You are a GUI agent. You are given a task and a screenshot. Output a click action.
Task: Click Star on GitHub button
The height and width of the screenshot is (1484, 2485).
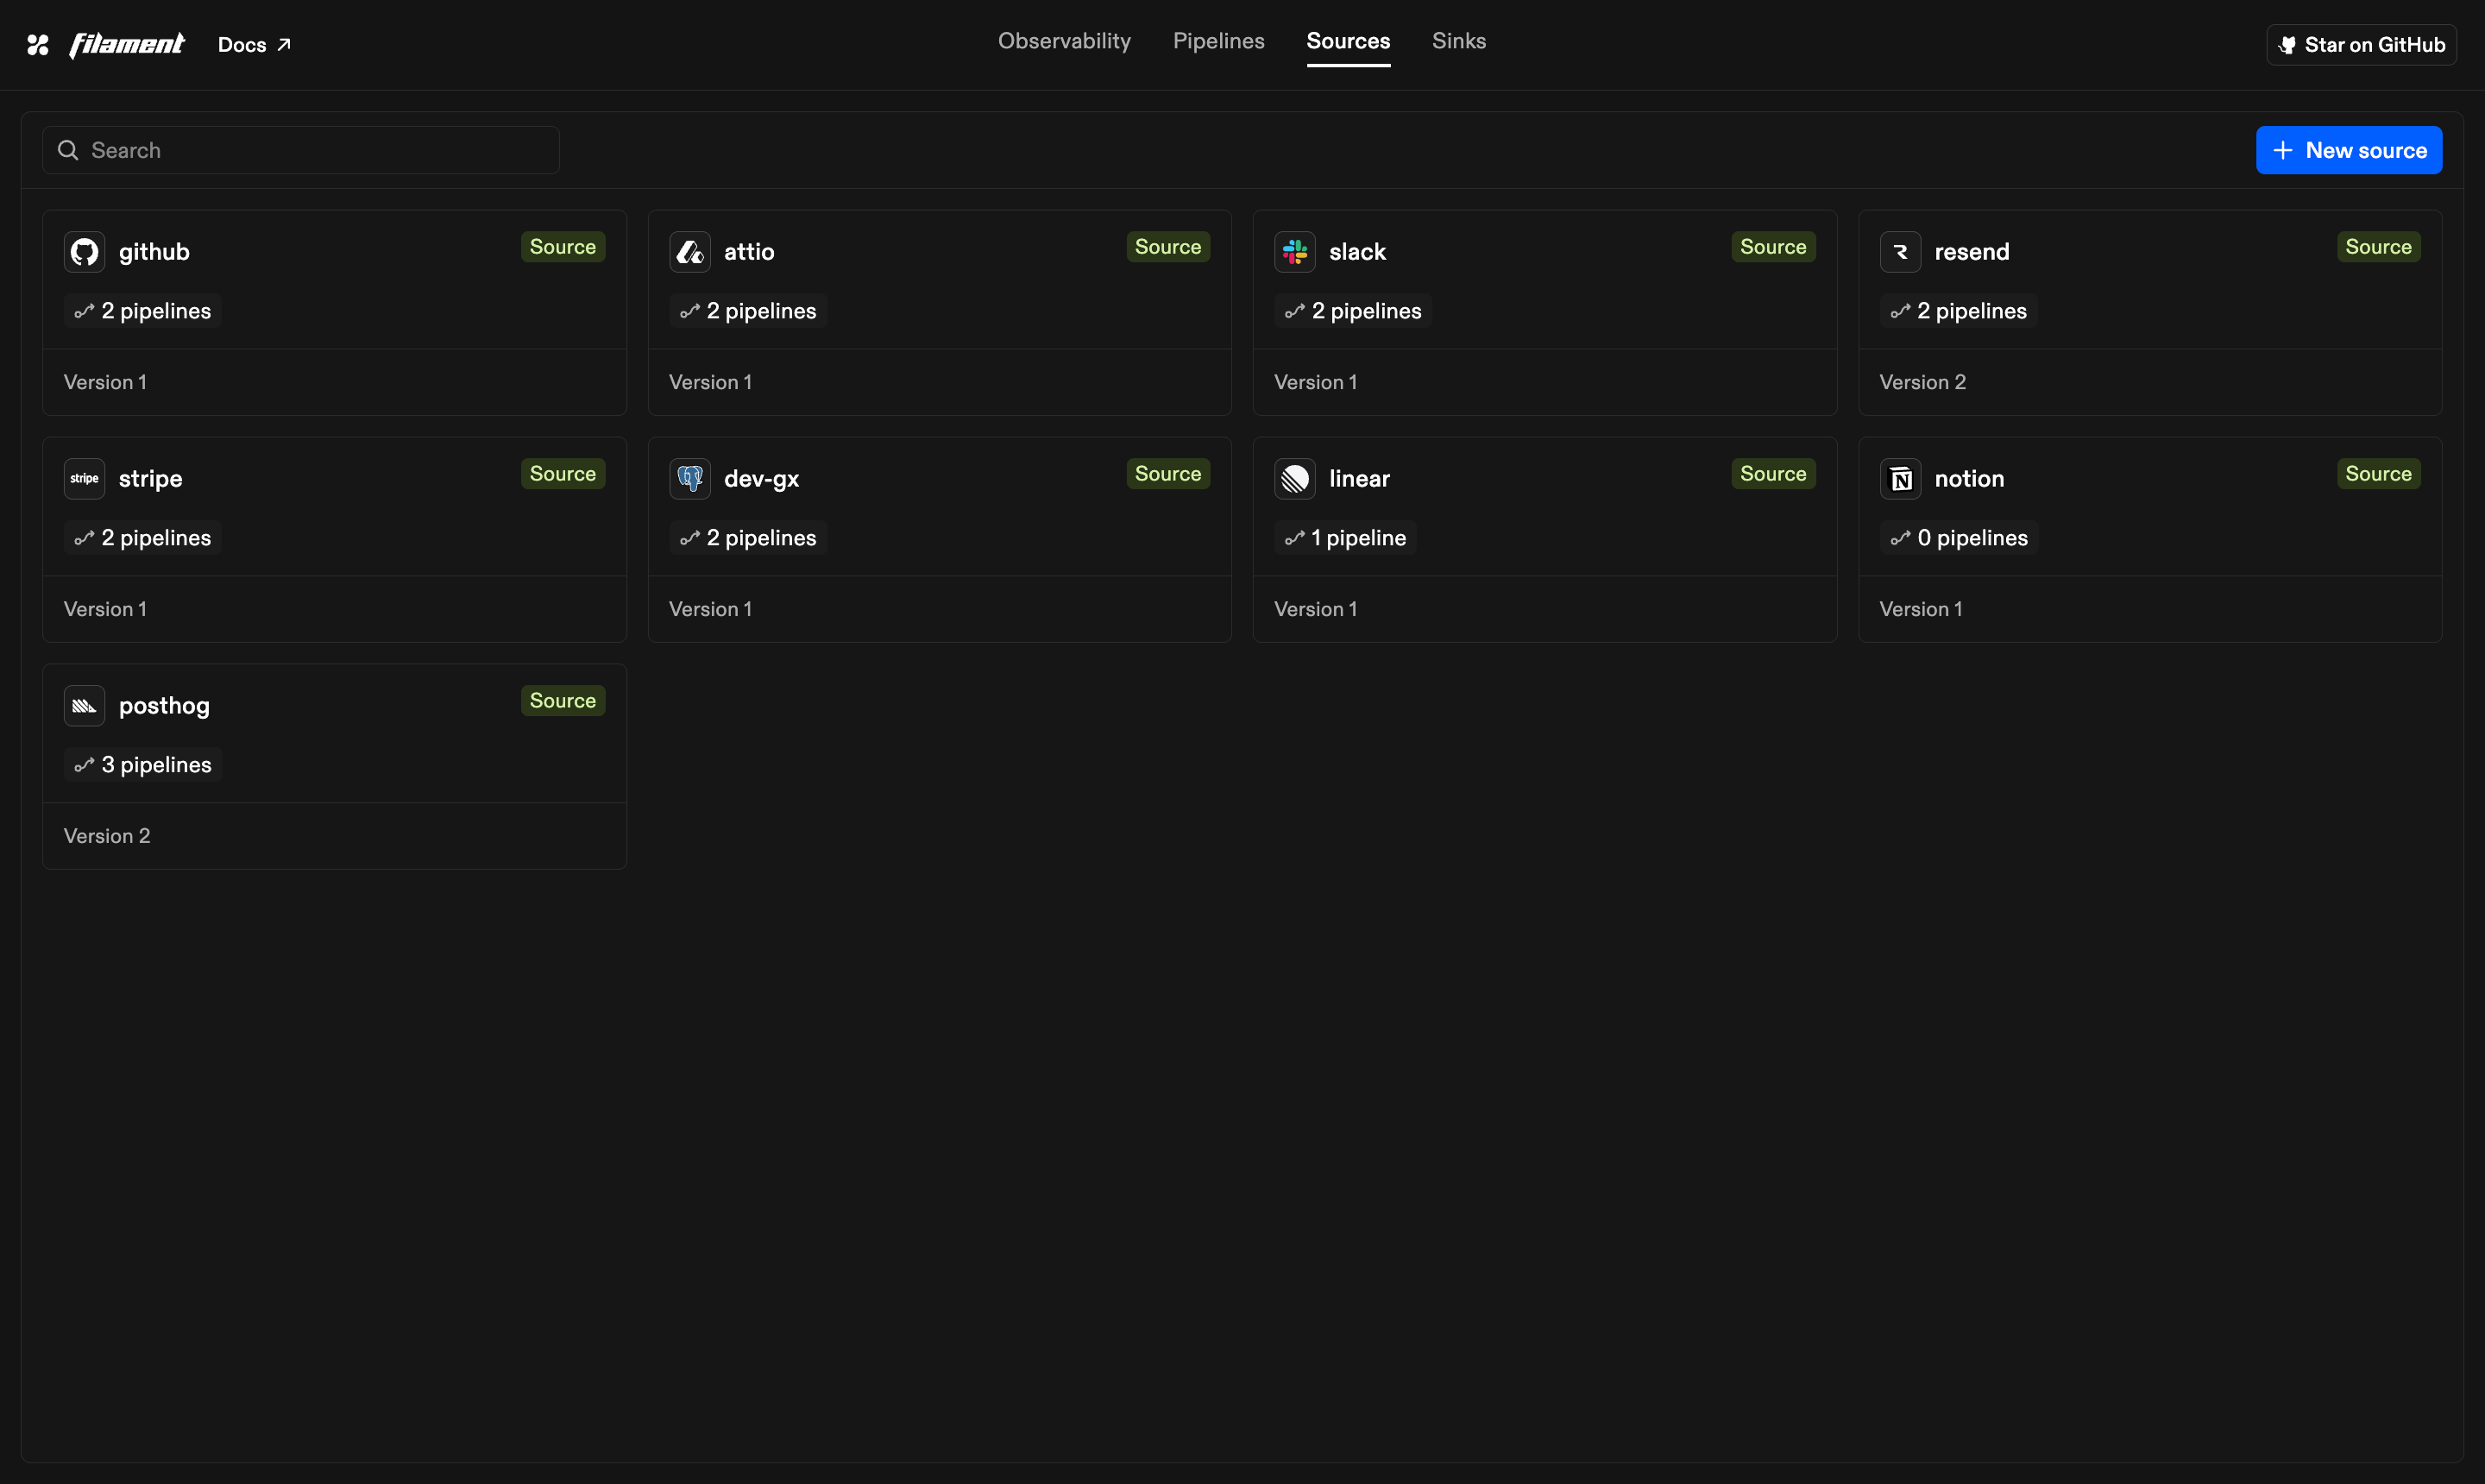click(2361, 45)
